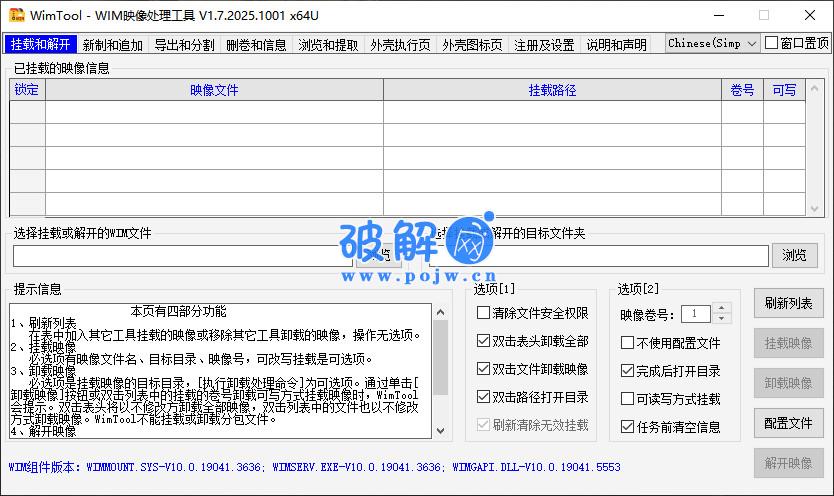Toggle 双击文件卸载映像 checkbox
The width and height of the screenshot is (834, 496).
(483, 368)
